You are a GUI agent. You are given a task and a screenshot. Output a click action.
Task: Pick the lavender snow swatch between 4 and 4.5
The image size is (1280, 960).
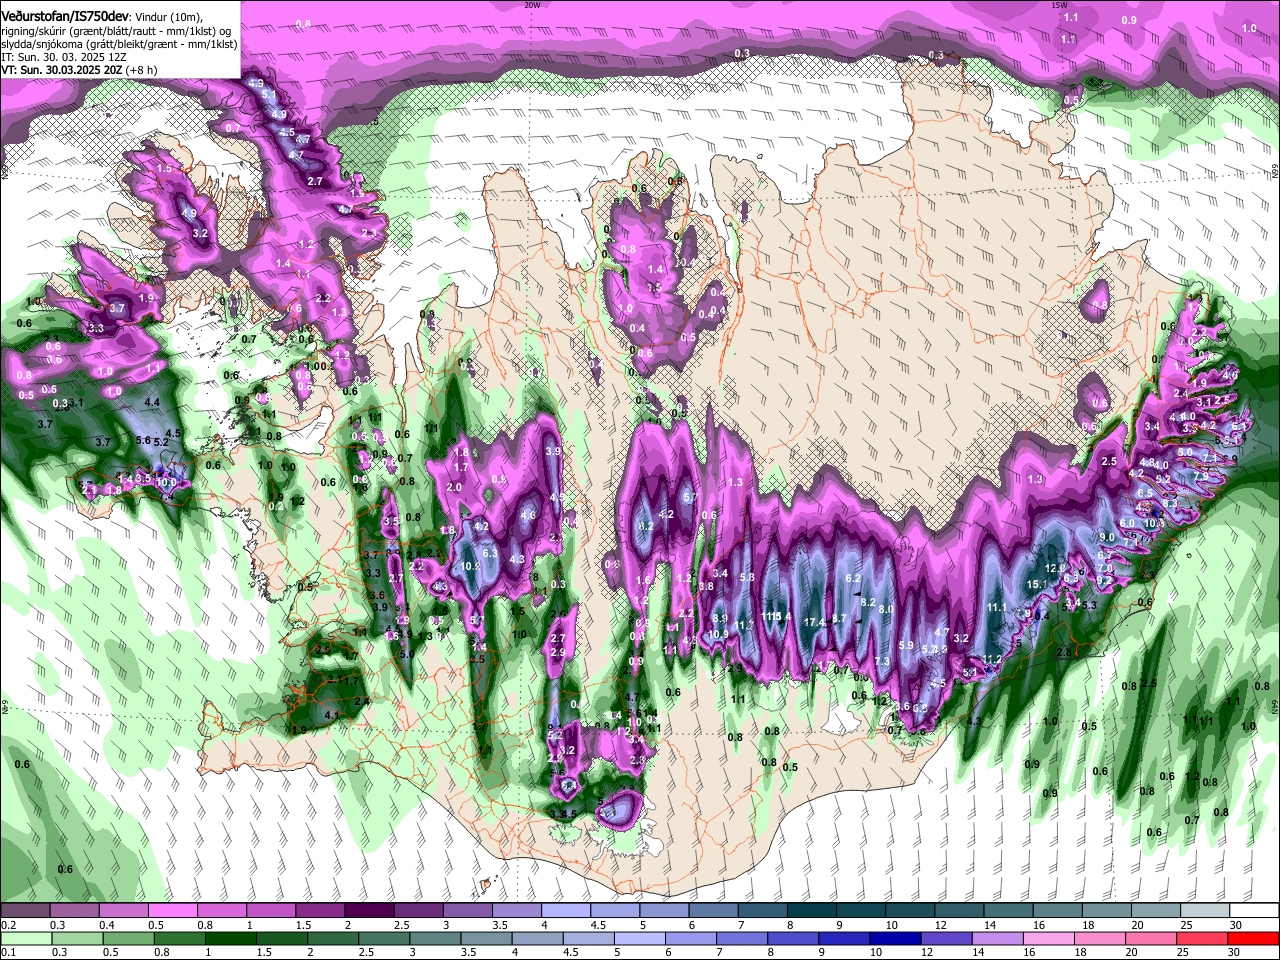tap(566, 912)
